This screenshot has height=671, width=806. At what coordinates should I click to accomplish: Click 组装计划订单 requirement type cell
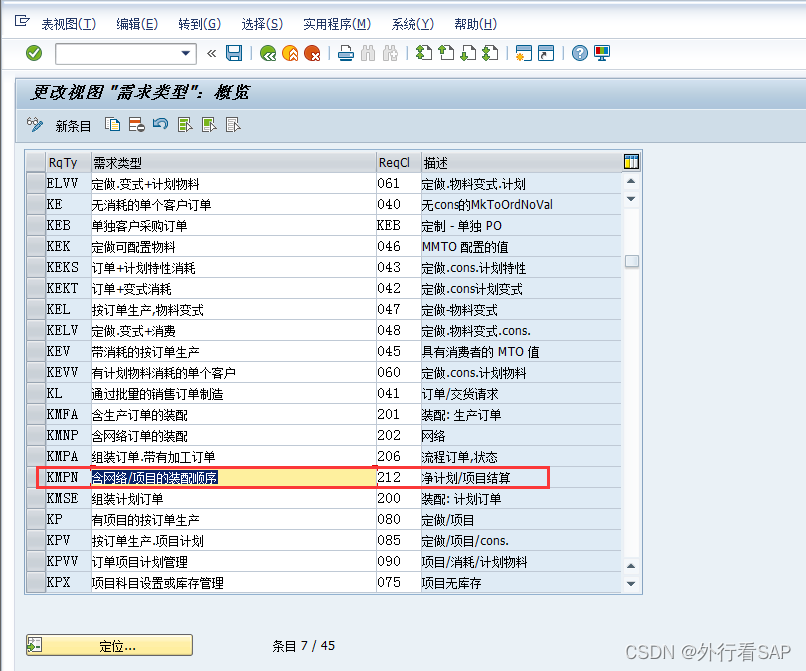(233, 499)
